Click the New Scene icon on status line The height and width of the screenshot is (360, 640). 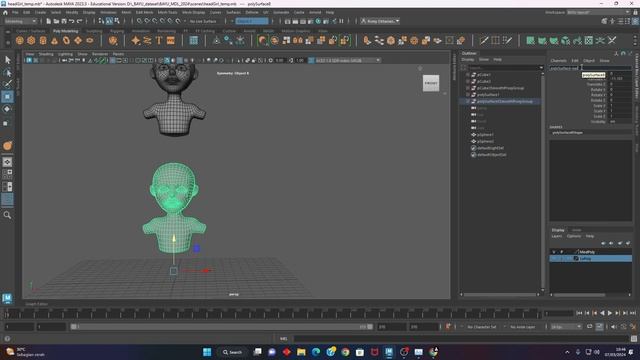(x=49, y=21)
